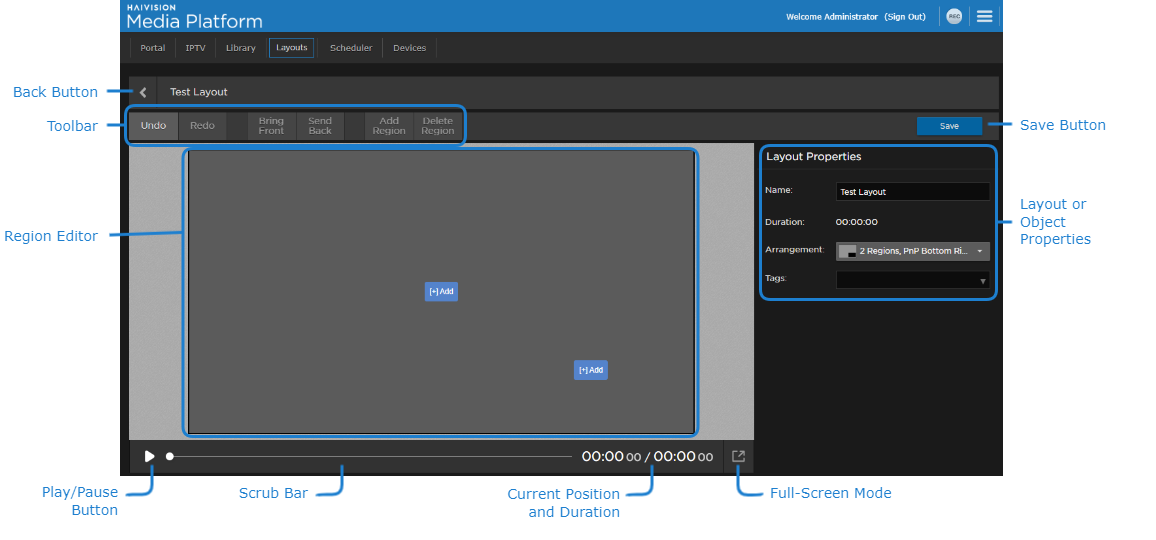
Task: Click the REC round icon in header
Action: (x=954, y=16)
